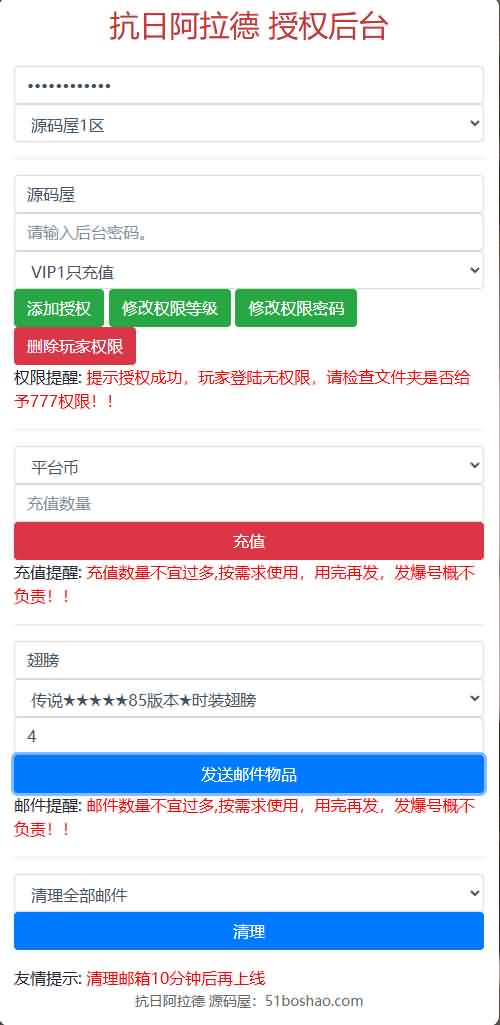This screenshot has width=500, height=1025.
Task: Click the 充值数量 amount field
Action: [248, 503]
